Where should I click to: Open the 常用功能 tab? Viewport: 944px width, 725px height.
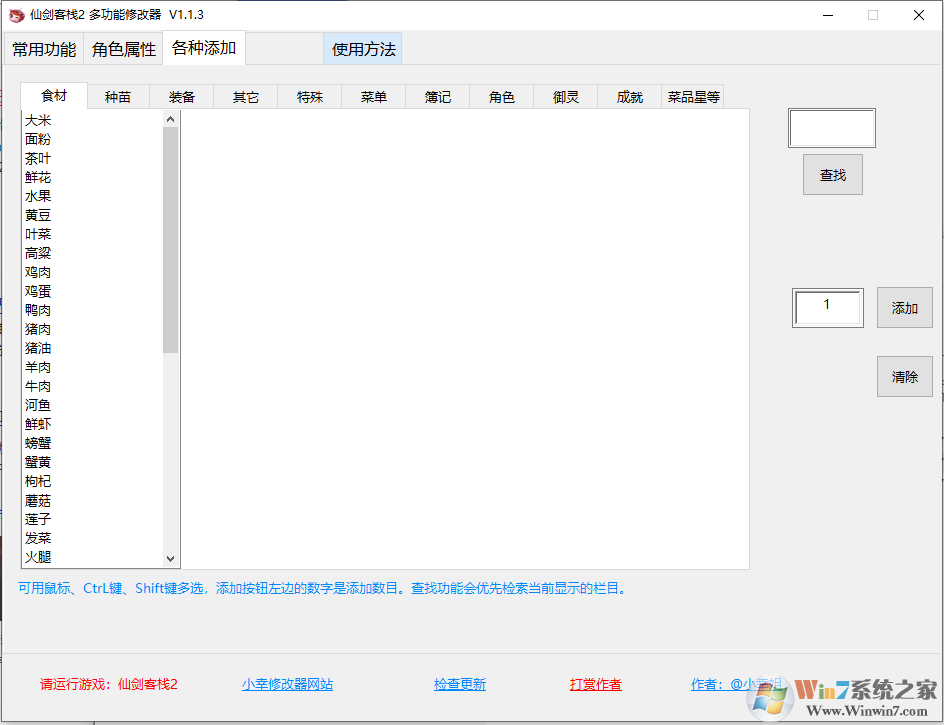point(43,47)
